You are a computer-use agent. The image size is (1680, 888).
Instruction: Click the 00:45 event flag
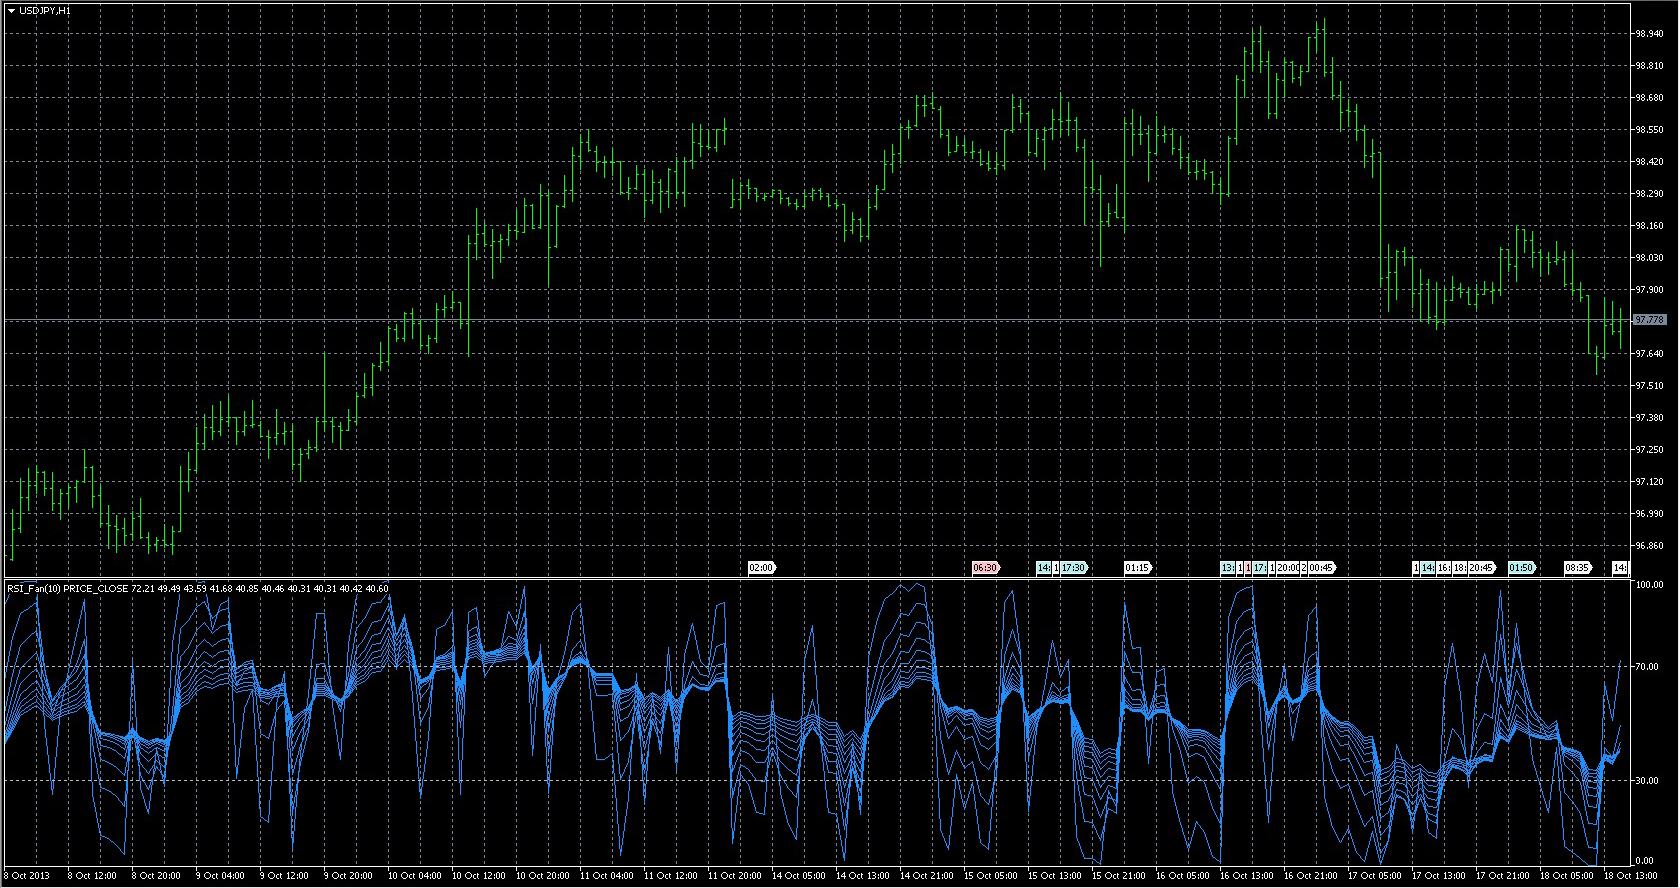(x=1321, y=568)
